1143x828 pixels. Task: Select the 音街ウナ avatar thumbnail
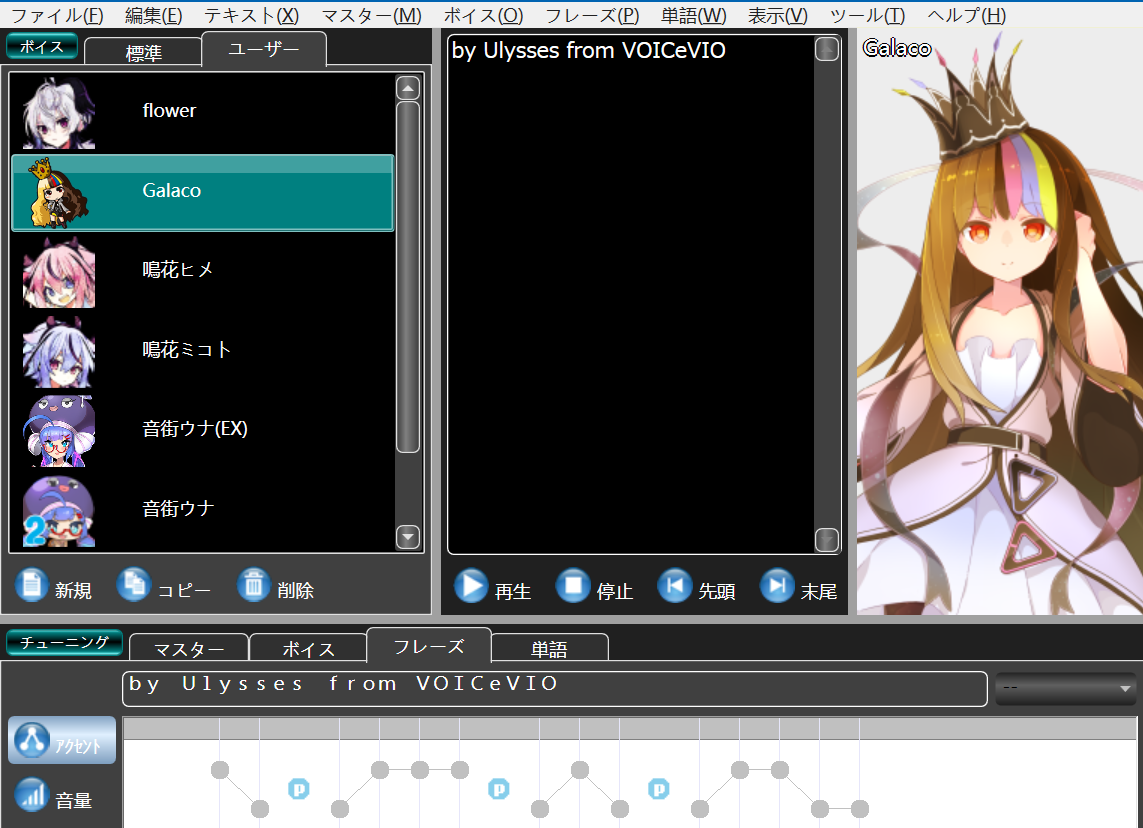click(59, 510)
